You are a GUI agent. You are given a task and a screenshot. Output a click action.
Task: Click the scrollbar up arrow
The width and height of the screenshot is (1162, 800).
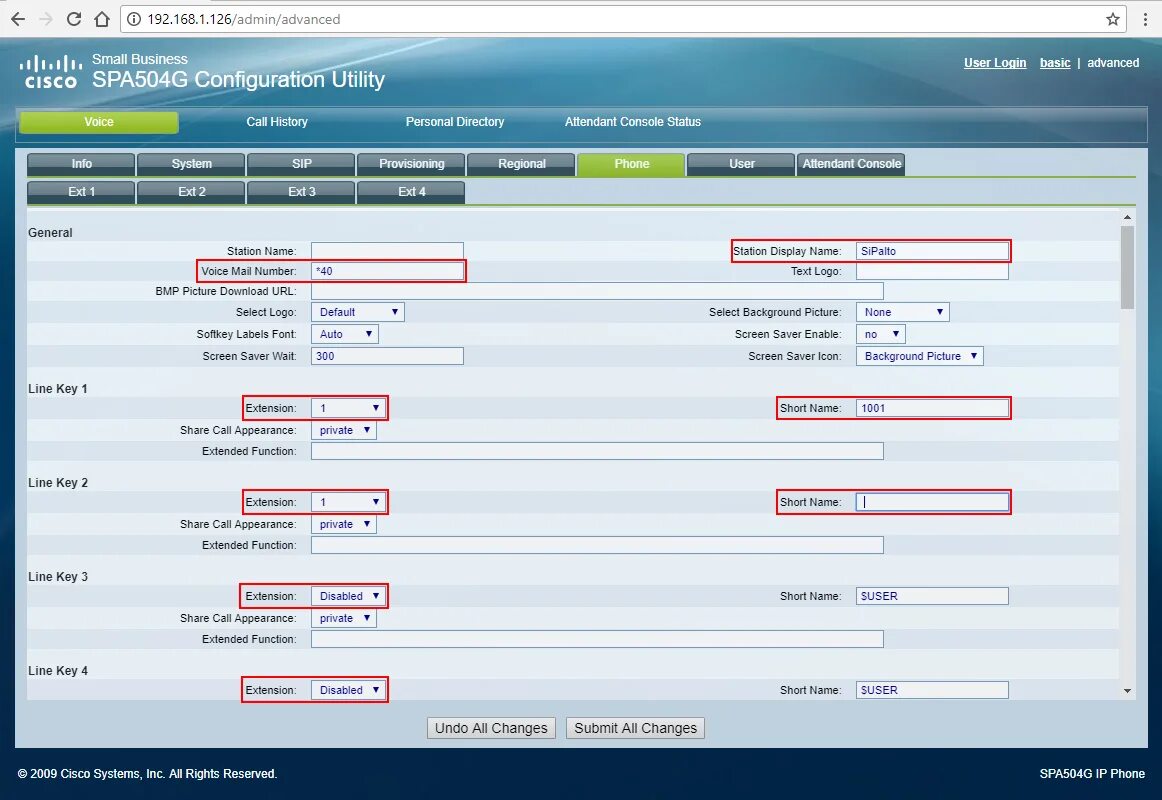click(1127, 218)
